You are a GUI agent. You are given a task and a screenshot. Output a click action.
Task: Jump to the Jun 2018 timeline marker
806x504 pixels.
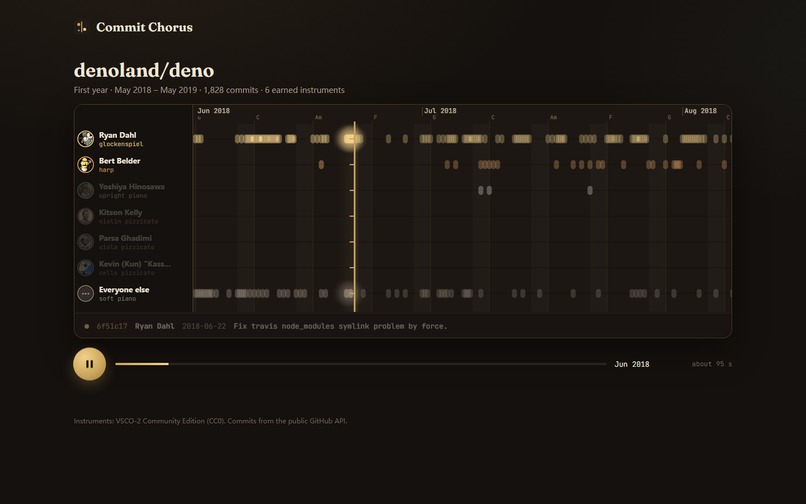coord(213,111)
